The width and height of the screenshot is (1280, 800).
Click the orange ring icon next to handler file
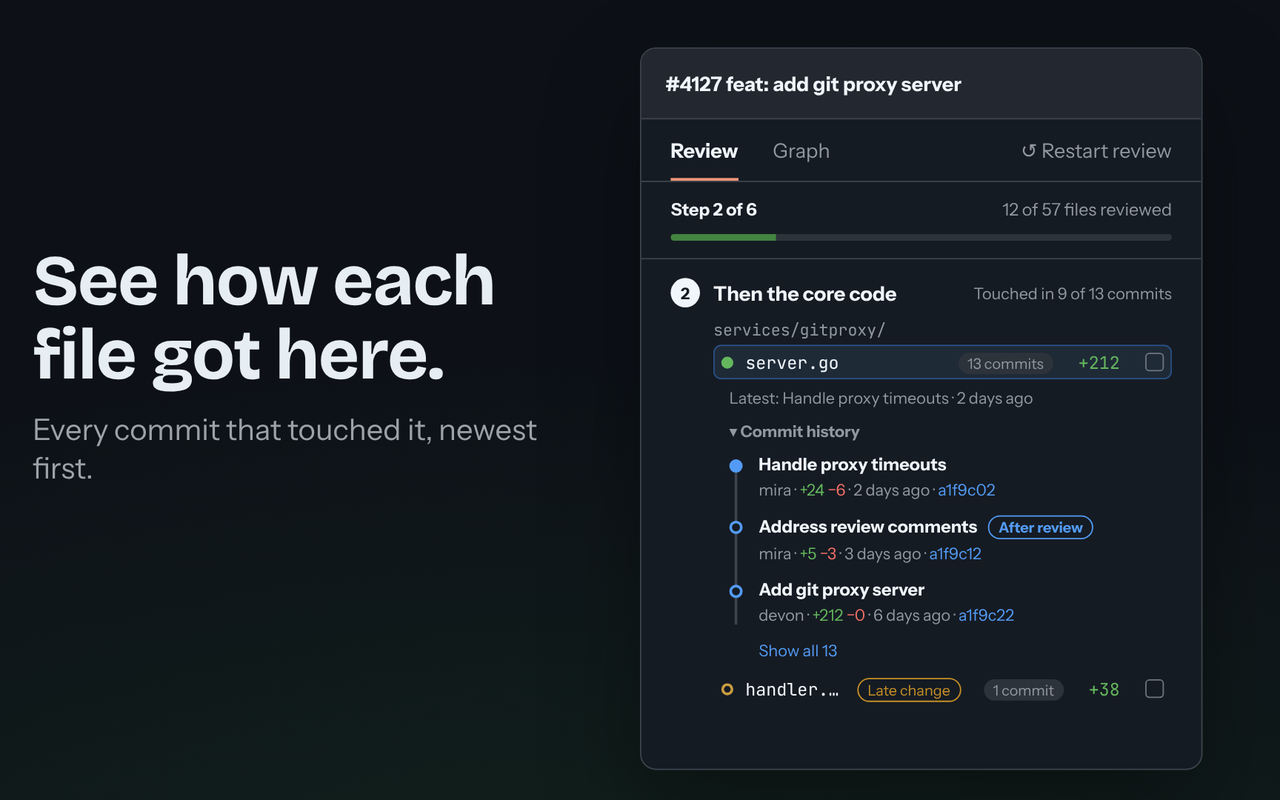[727, 689]
